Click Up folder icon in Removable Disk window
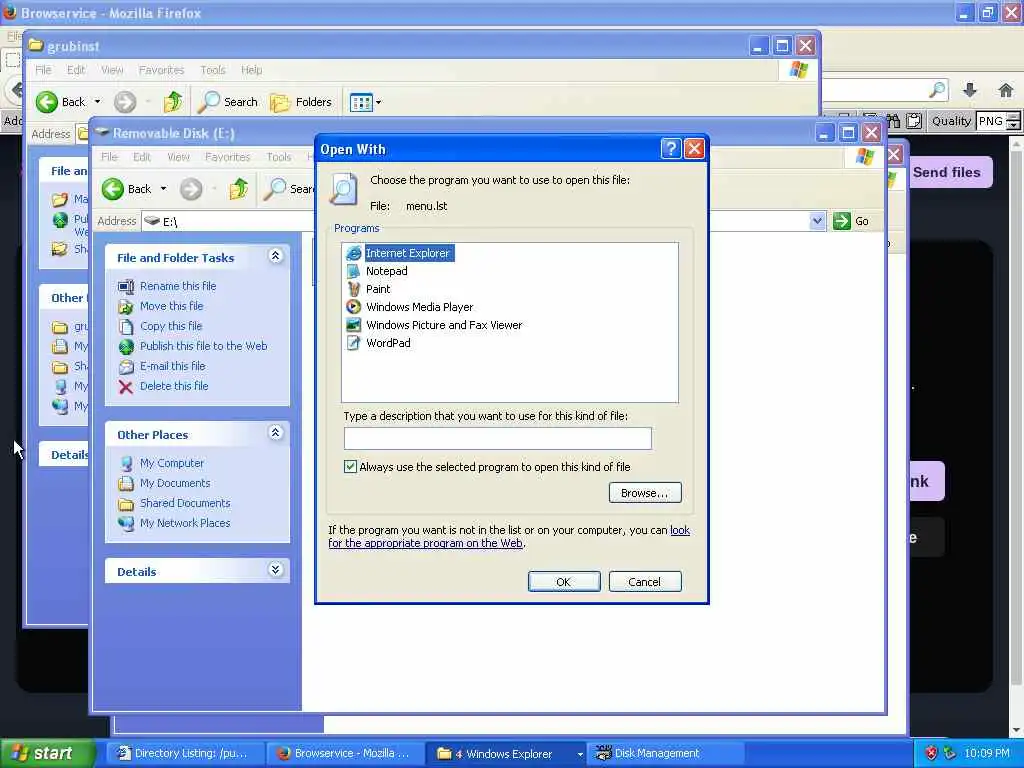1024x768 pixels. [238, 189]
